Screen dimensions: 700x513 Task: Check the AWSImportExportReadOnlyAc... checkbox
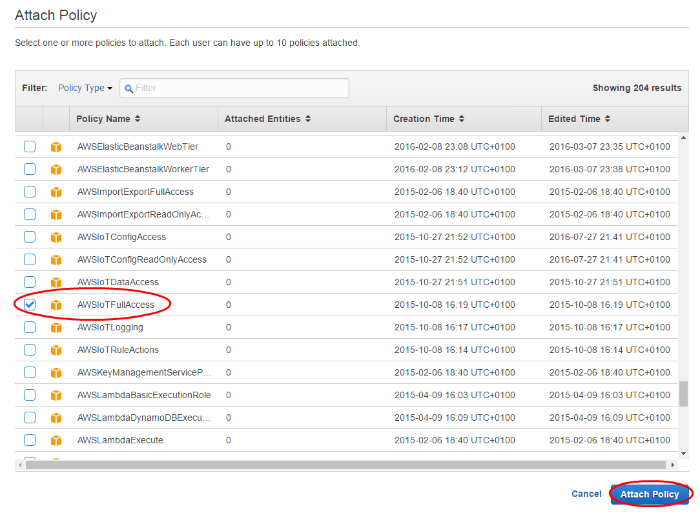30,214
